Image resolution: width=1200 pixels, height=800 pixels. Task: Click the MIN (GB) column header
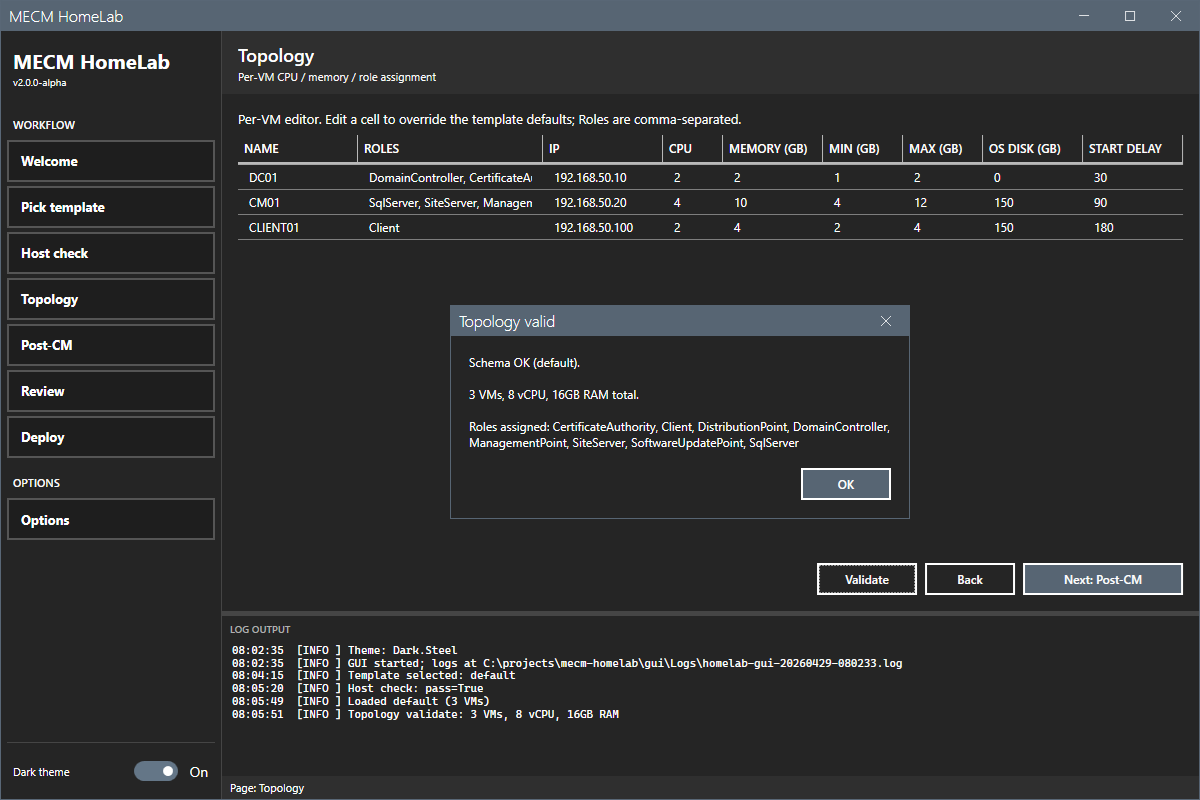(863, 149)
